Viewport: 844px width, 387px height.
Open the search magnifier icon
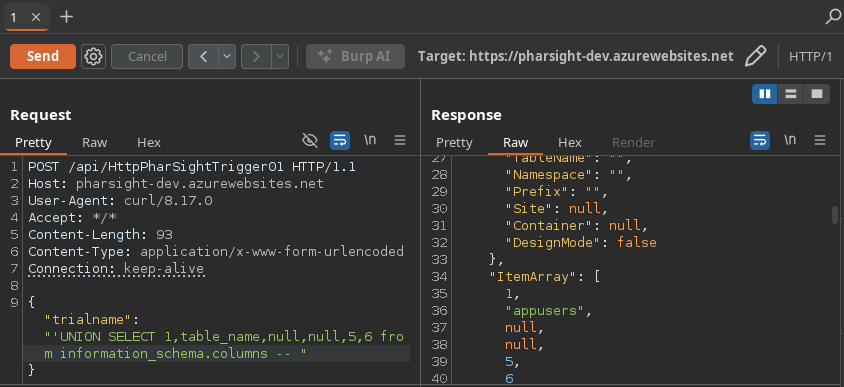coord(833,17)
